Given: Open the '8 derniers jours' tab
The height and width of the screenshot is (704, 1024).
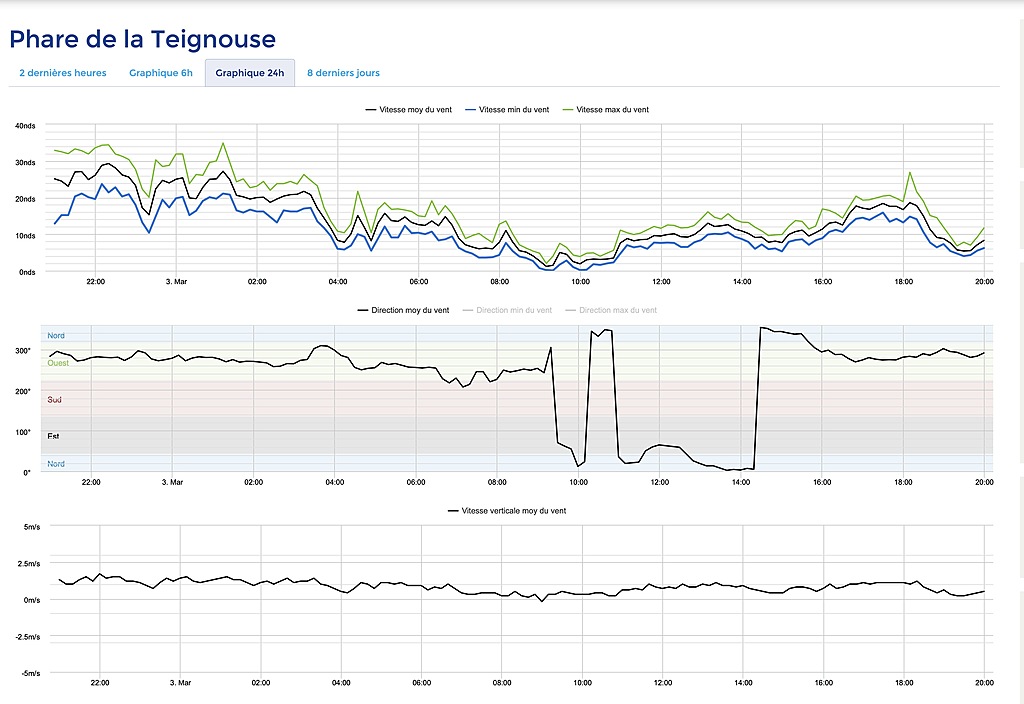Looking at the screenshot, I should point(344,73).
